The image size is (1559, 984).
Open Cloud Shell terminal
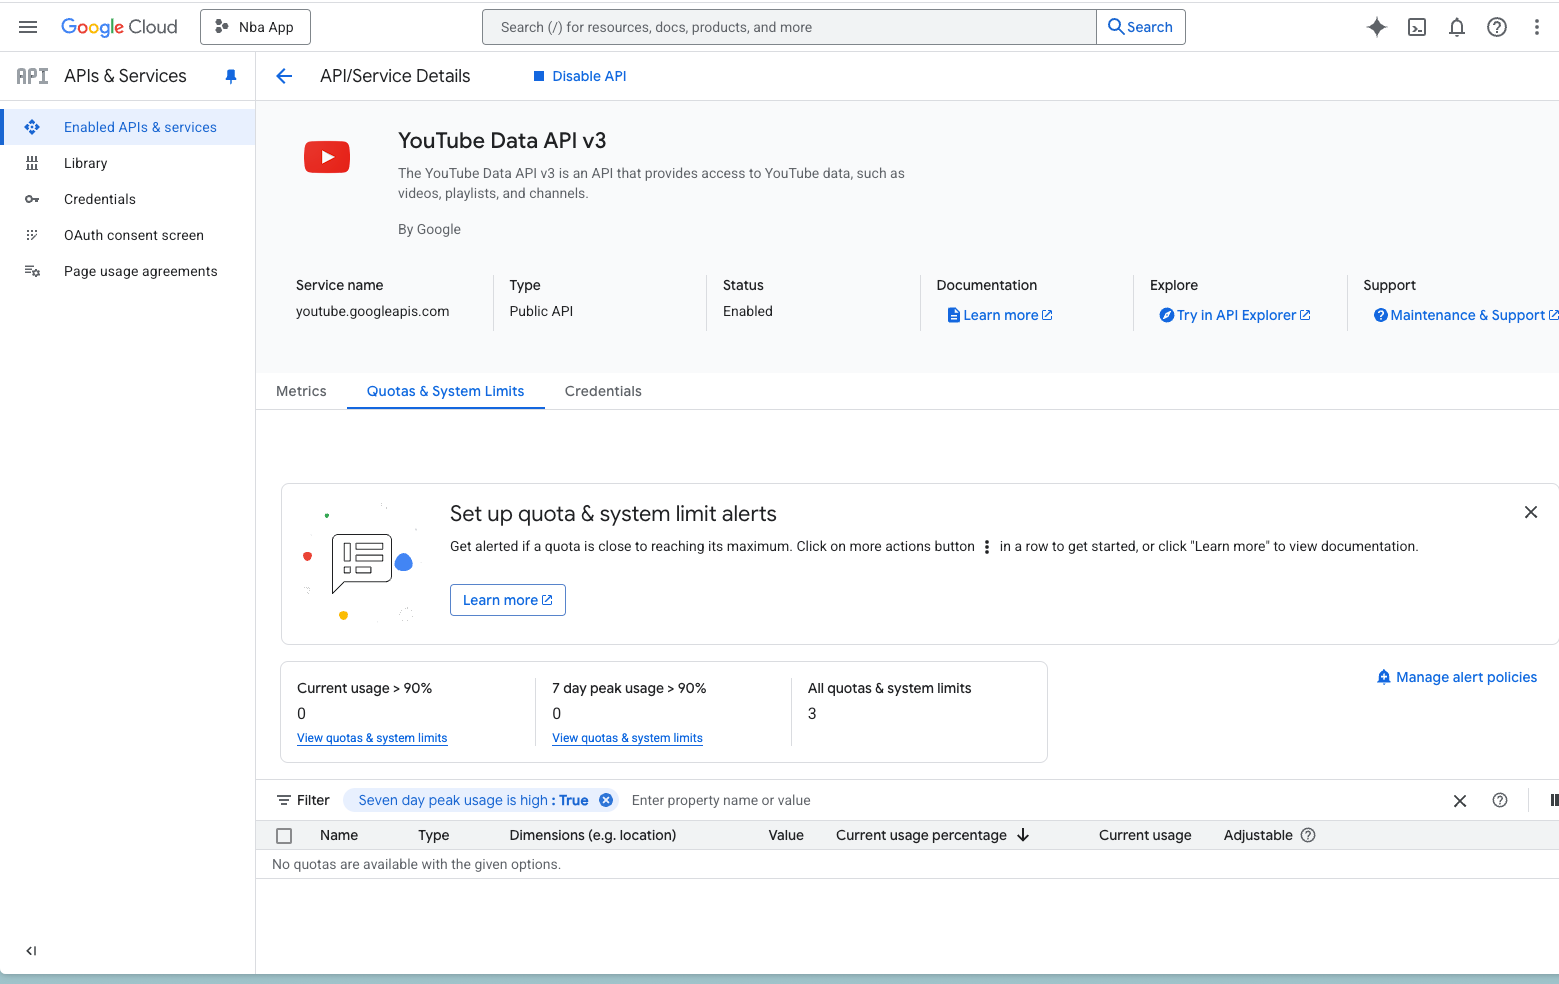click(1417, 27)
